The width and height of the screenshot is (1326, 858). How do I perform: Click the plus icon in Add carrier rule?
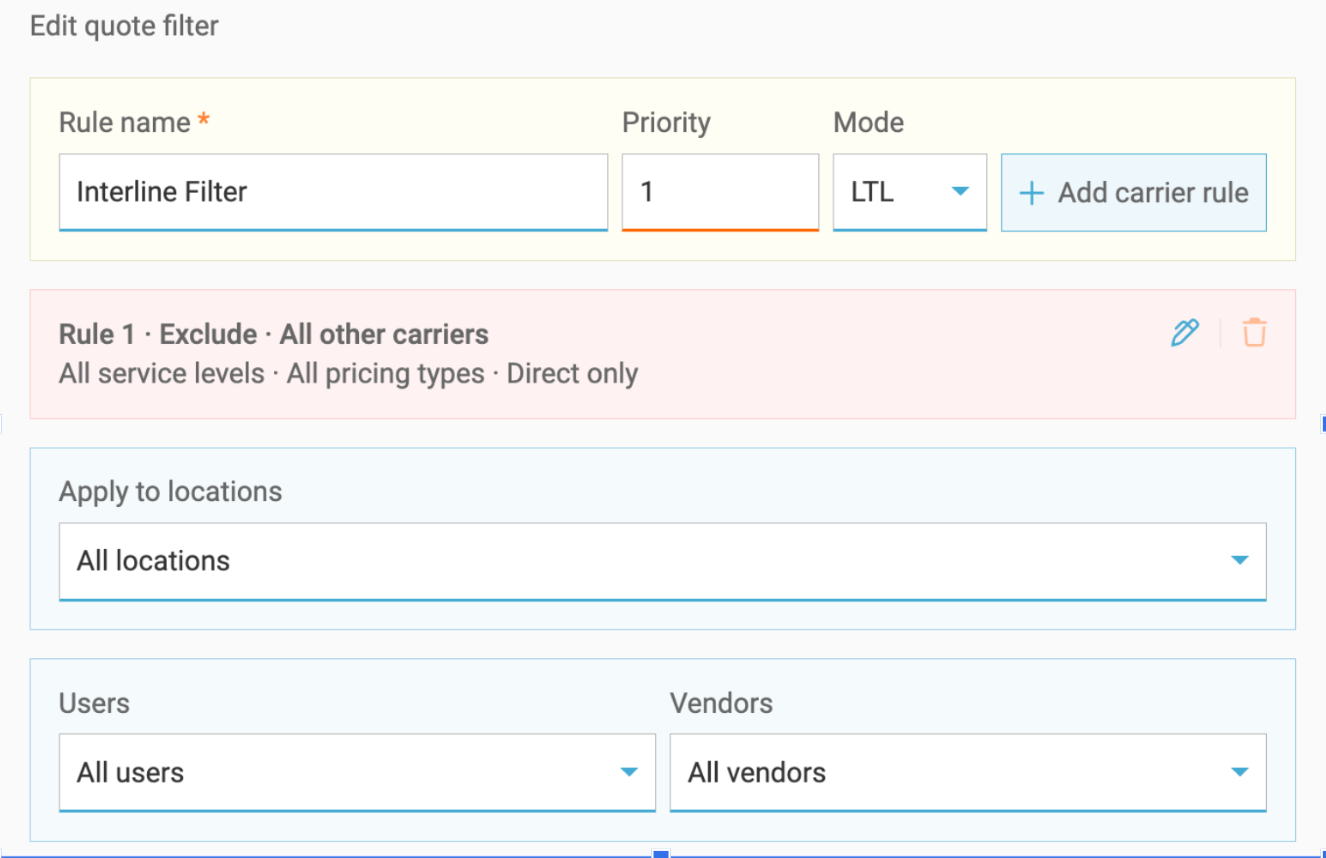pos(1030,193)
